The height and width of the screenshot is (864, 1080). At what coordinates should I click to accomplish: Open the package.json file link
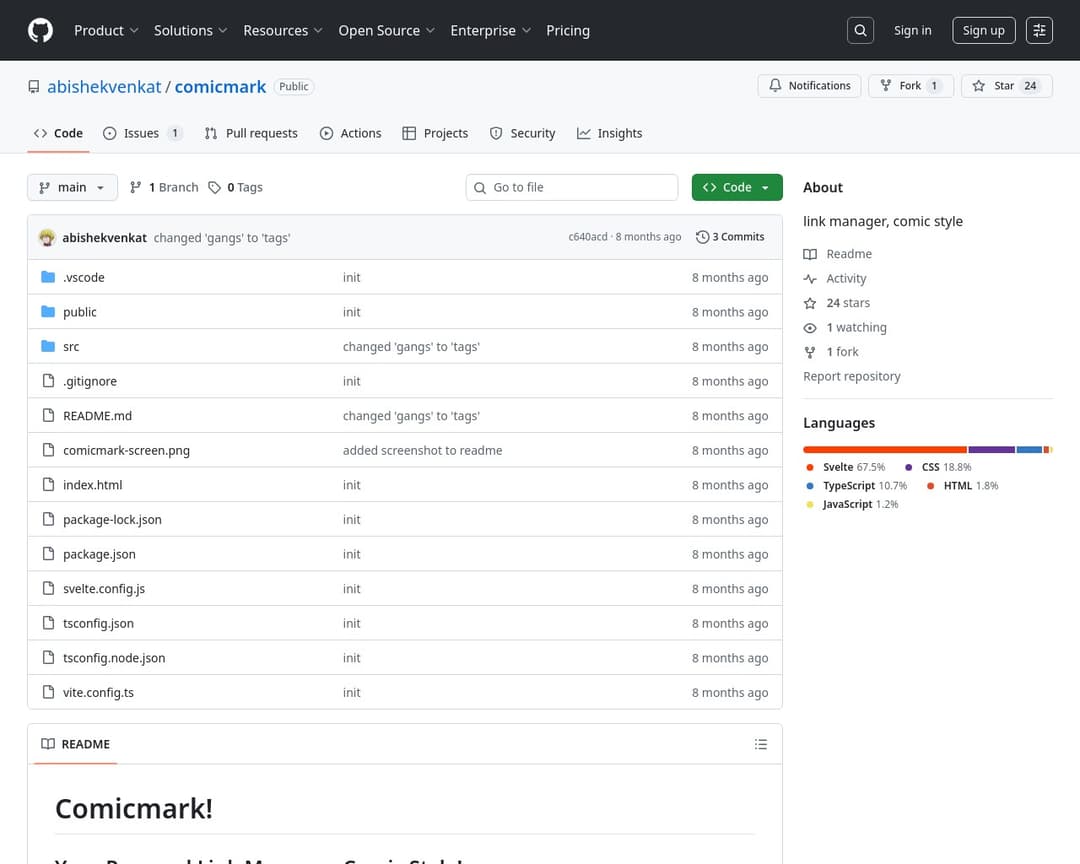[x=99, y=554]
